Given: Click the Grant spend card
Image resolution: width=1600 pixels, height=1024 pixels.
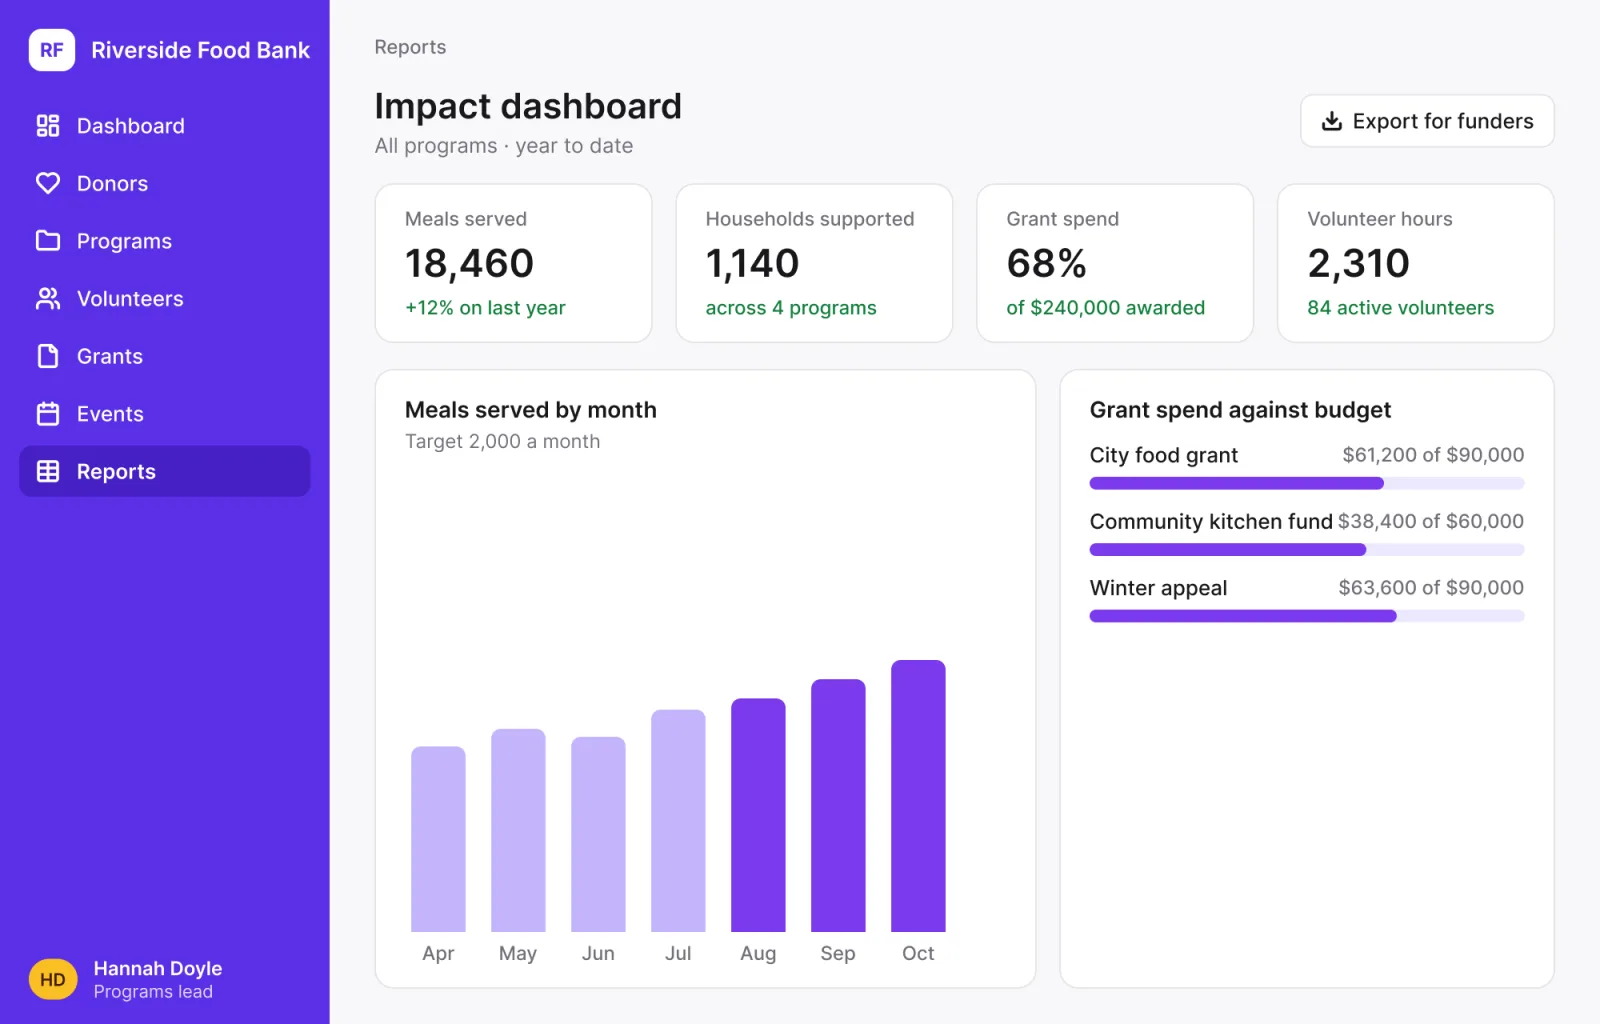Looking at the screenshot, I should (1115, 263).
